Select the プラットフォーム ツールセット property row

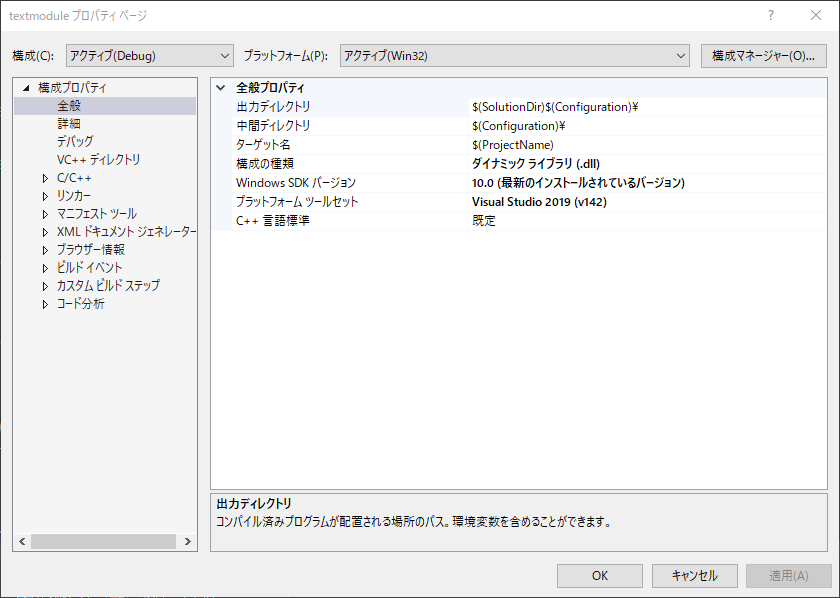coord(529,202)
